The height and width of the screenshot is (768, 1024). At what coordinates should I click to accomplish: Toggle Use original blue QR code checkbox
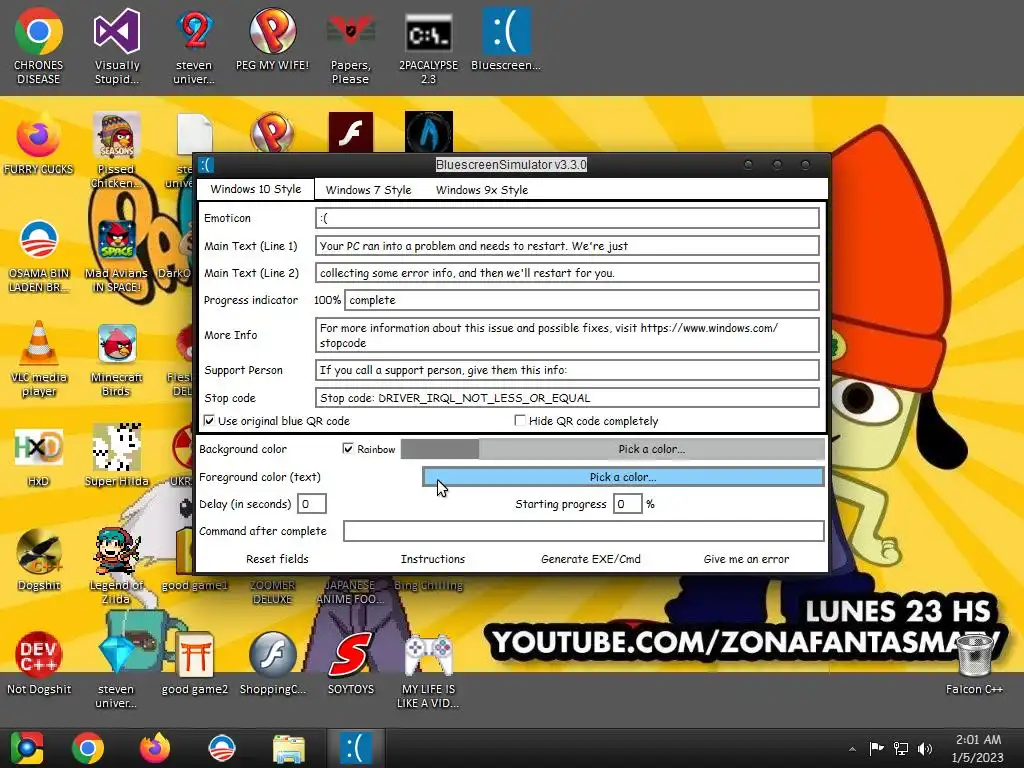point(209,421)
